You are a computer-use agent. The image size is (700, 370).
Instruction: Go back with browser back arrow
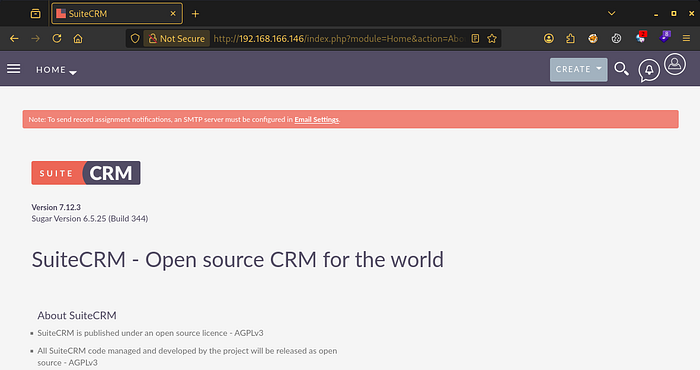point(14,39)
